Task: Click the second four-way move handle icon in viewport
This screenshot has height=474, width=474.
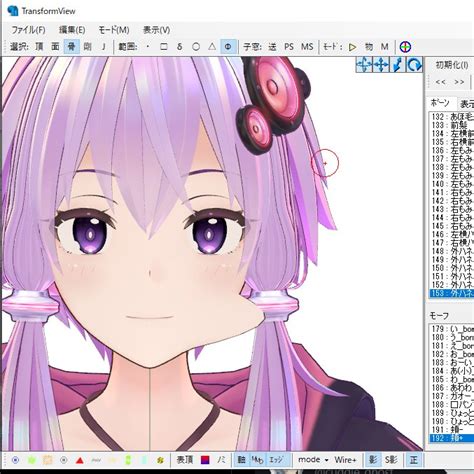Action: click(381, 65)
